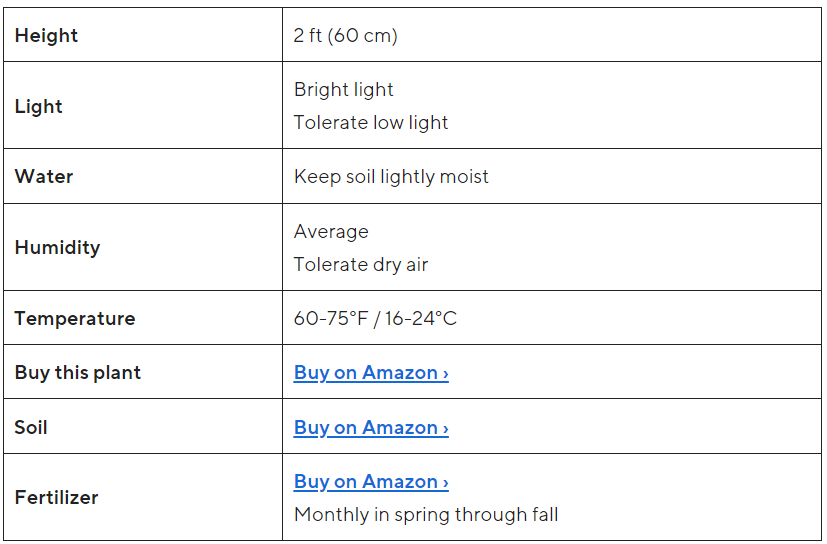Select the Light row label
The height and width of the screenshot is (544, 827).
click(39, 107)
